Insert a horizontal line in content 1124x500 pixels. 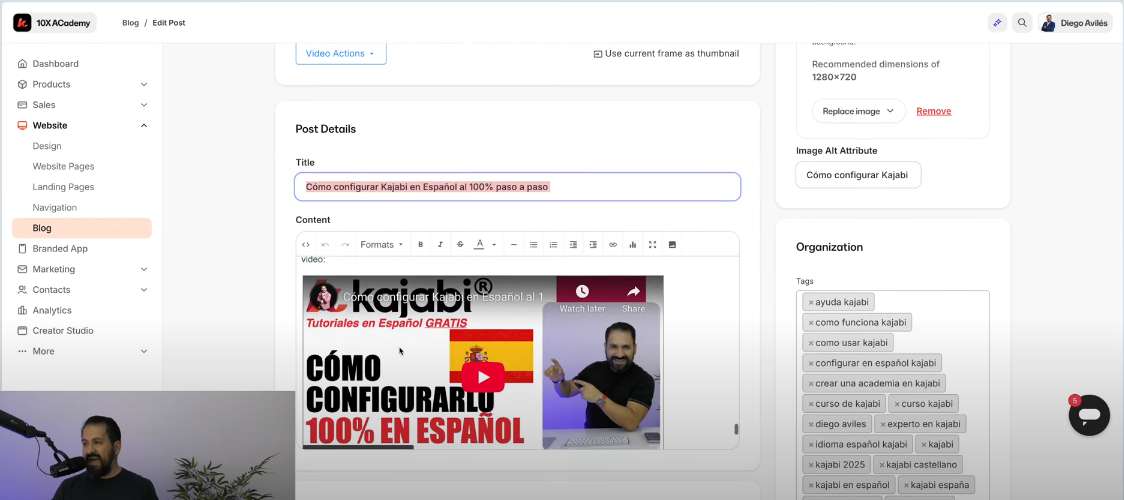(x=514, y=244)
